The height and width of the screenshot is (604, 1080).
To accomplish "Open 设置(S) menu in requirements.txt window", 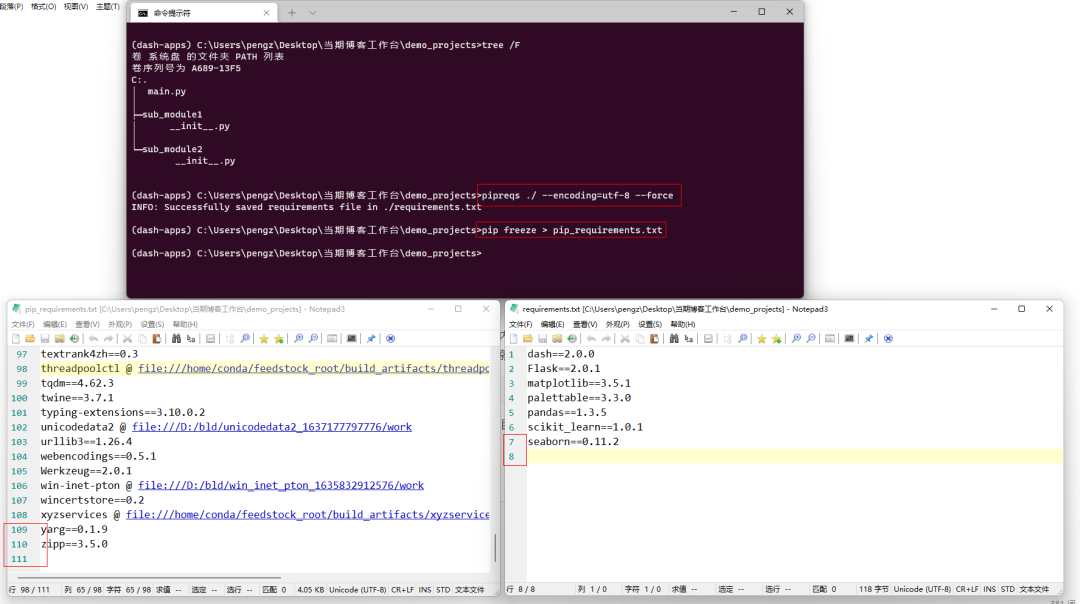I will tap(650, 324).
